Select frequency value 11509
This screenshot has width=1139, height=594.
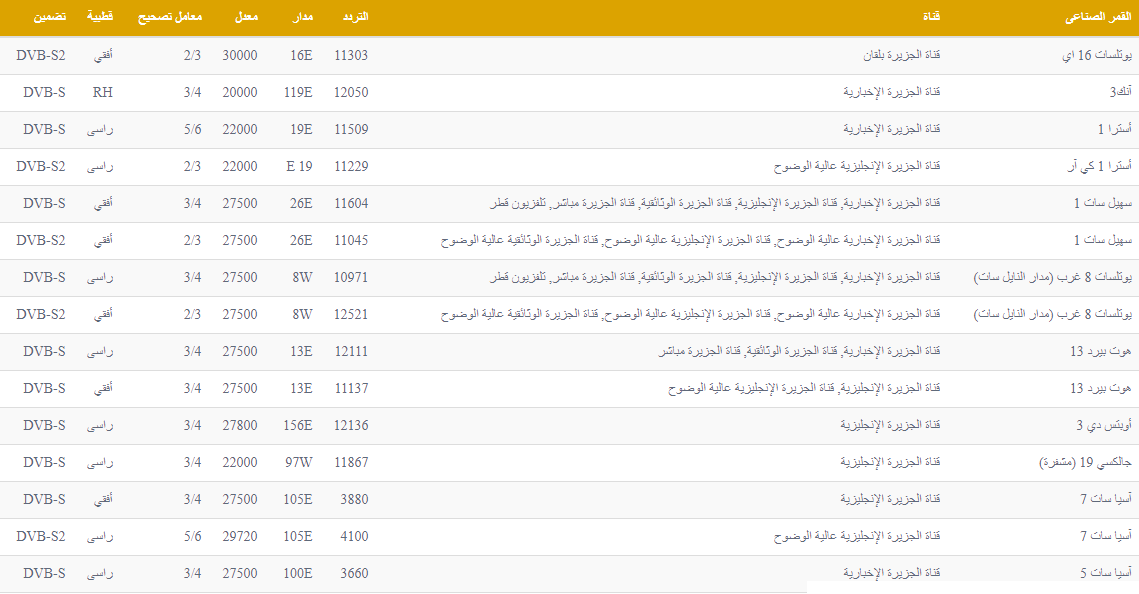(x=351, y=129)
